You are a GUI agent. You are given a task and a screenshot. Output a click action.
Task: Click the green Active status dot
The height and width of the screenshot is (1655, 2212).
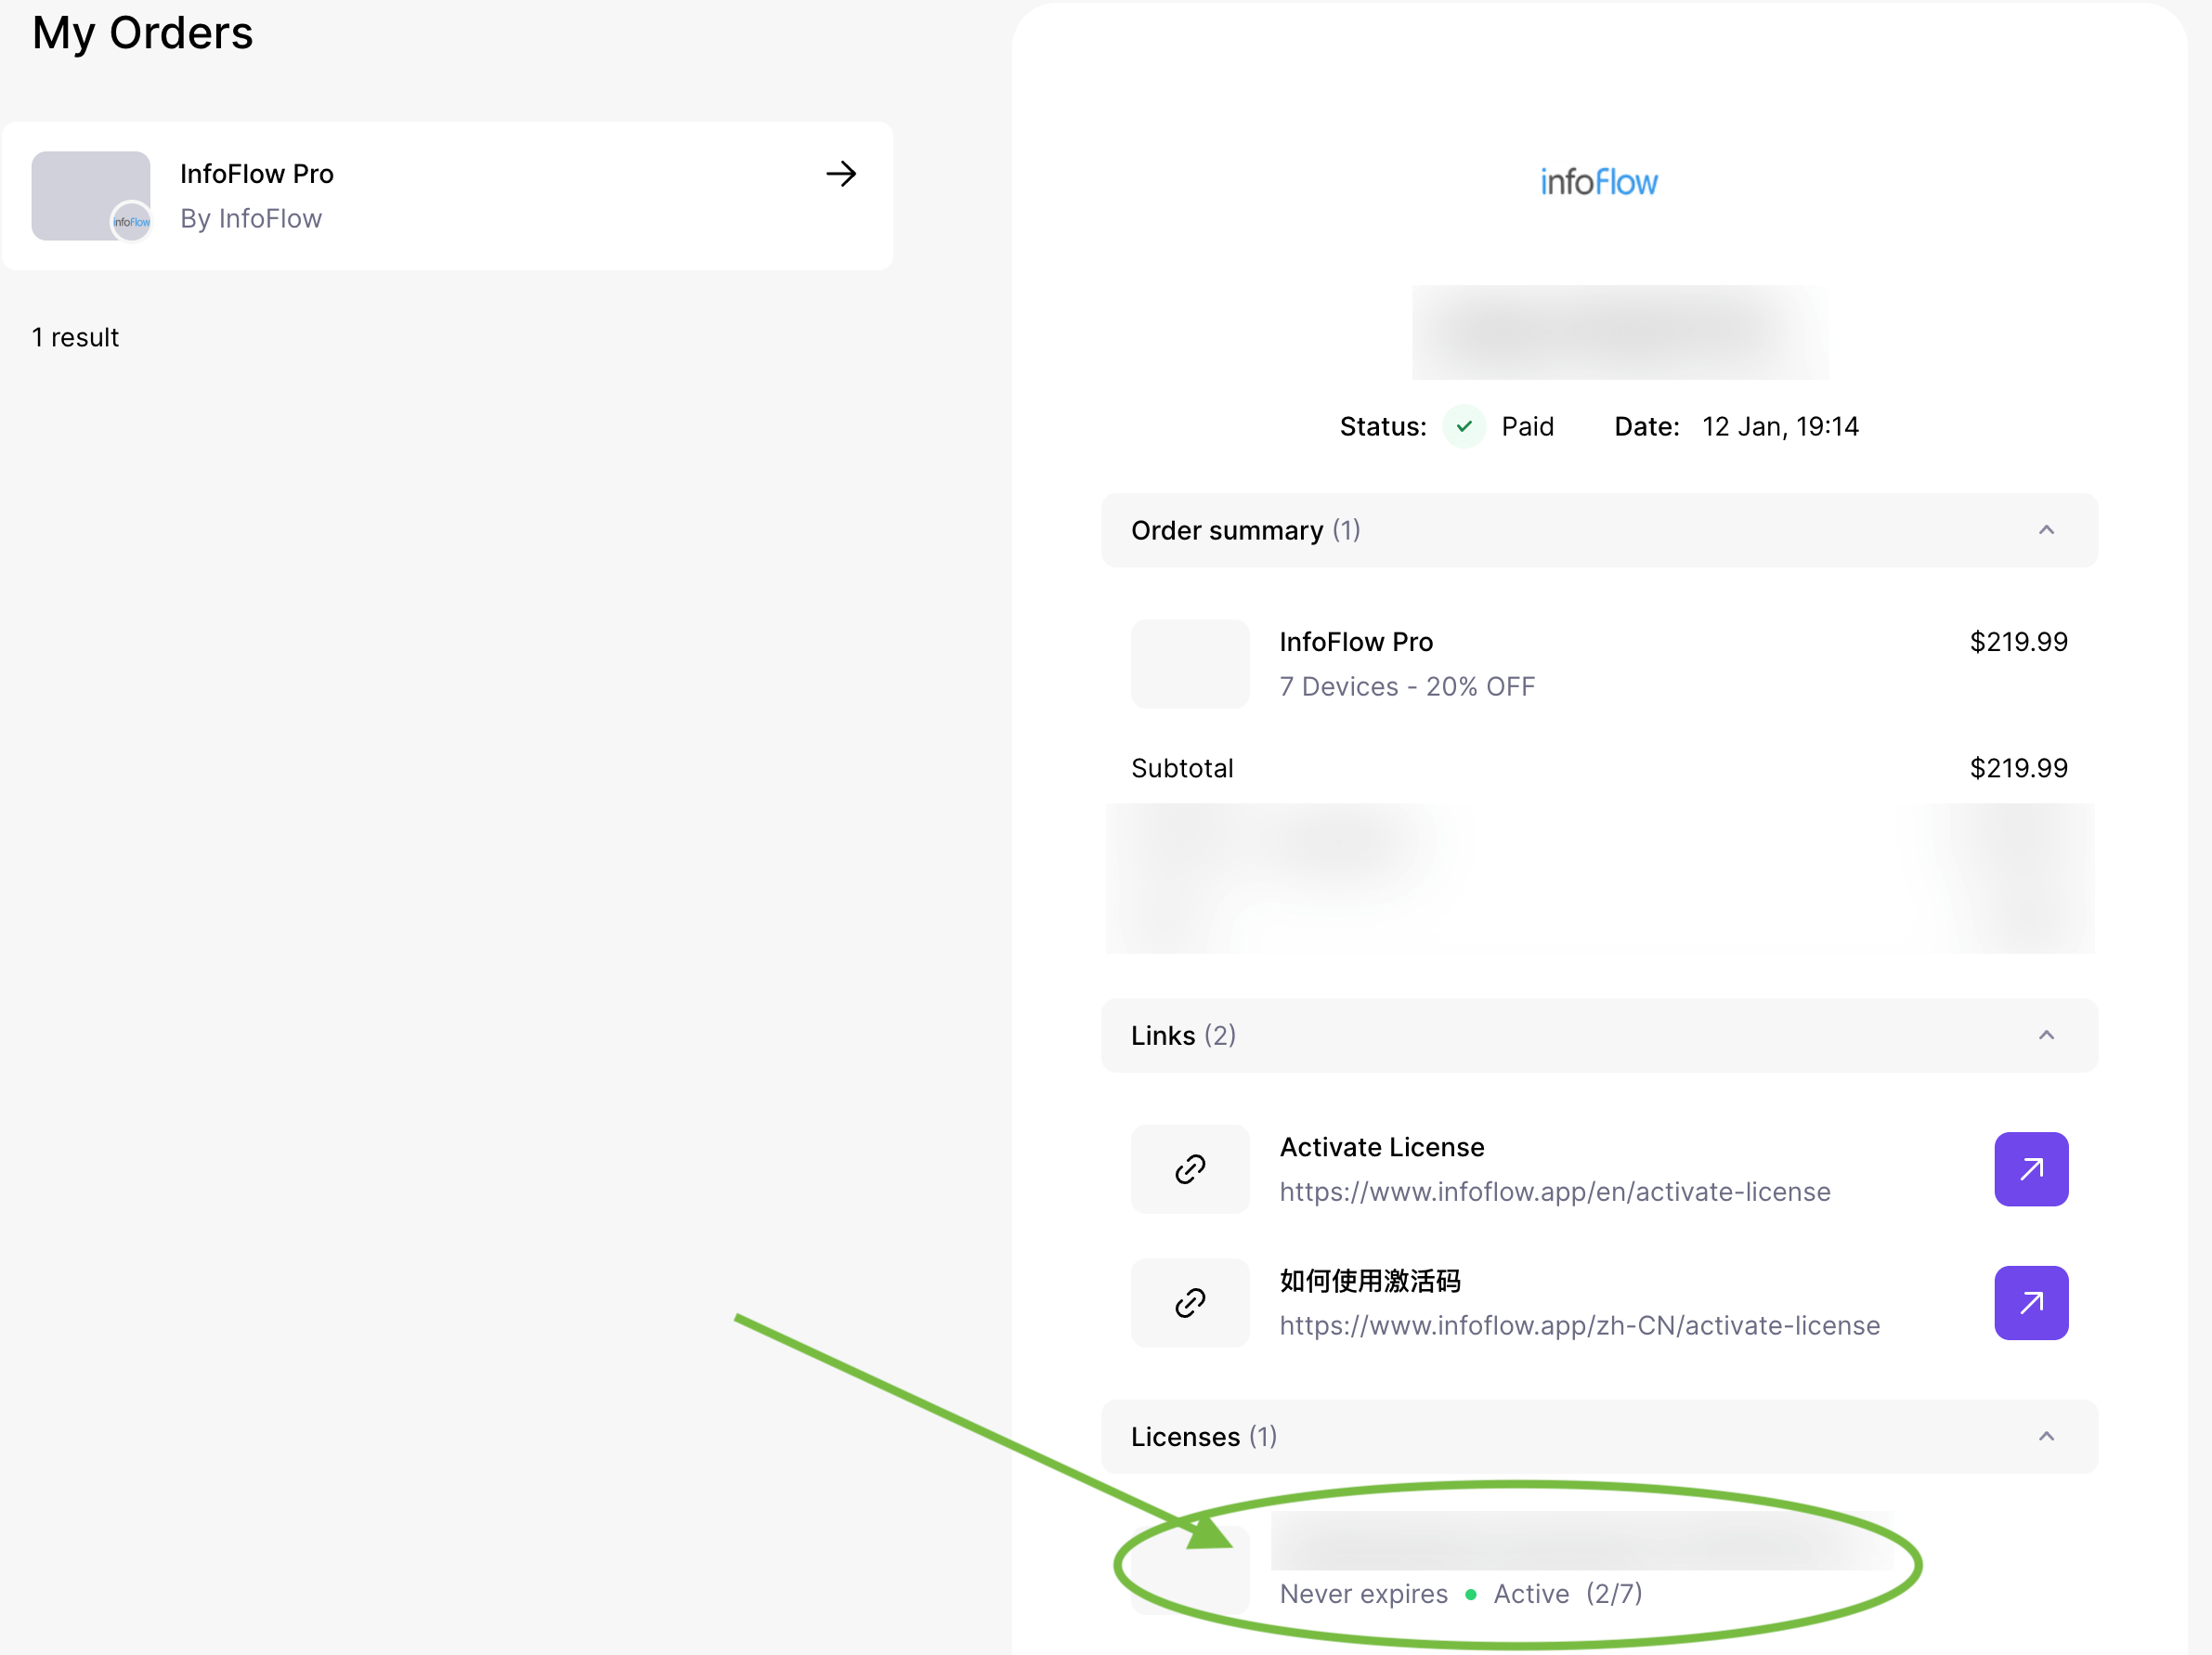[x=1470, y=1594]
